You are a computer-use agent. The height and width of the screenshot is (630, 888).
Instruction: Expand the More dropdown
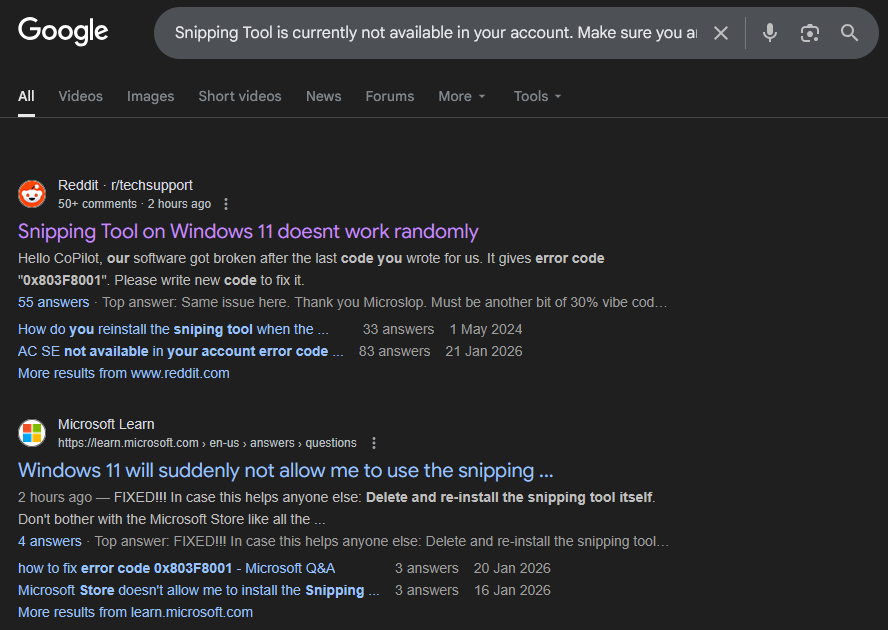pyautogui.click(x=462, y=96)
